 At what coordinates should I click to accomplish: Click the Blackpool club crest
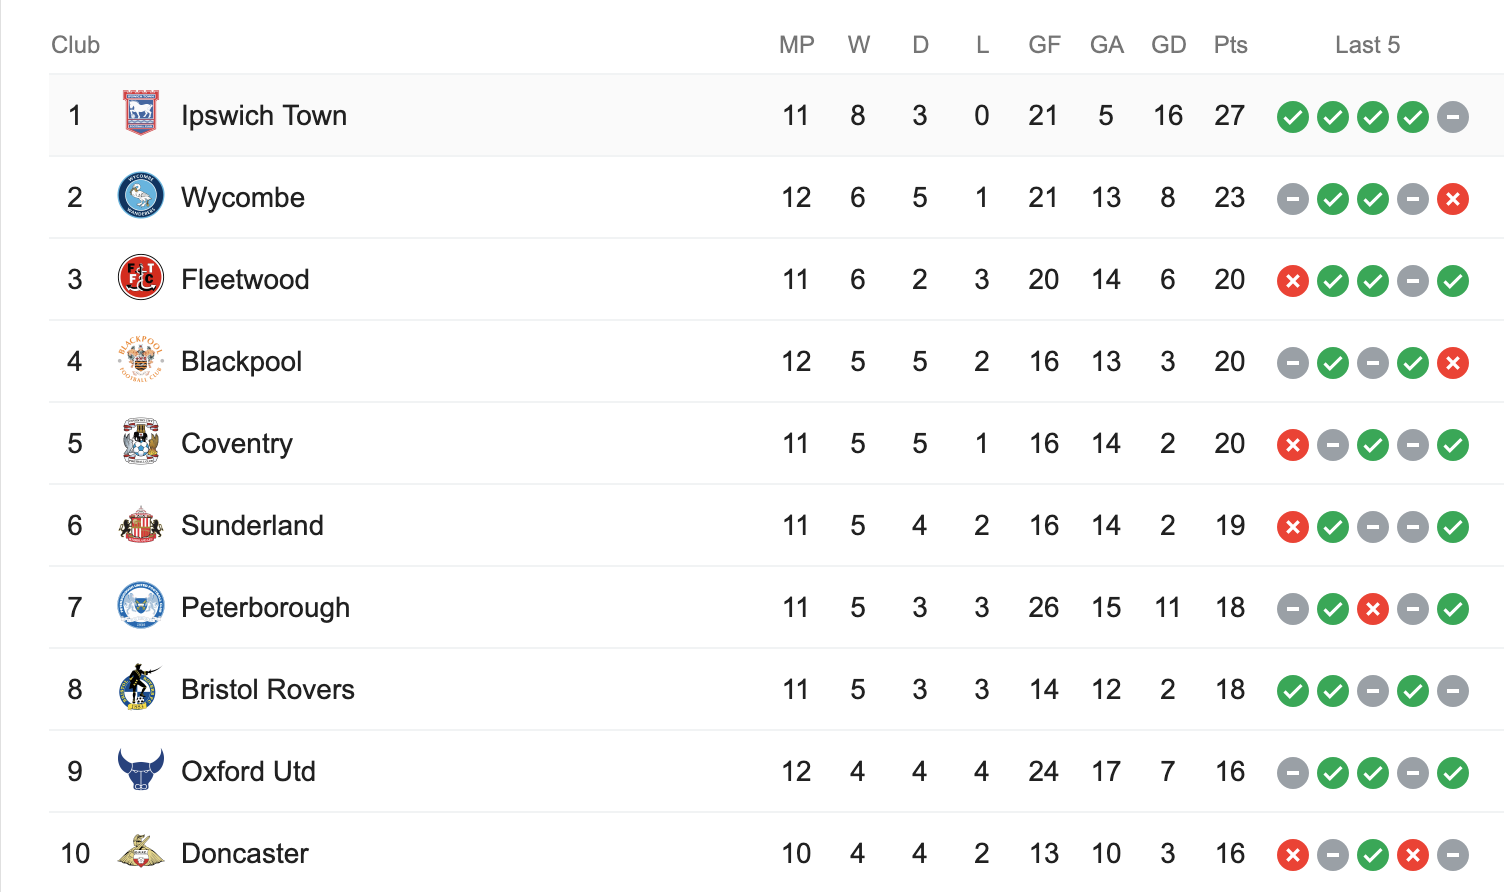(x=141, y=360)
